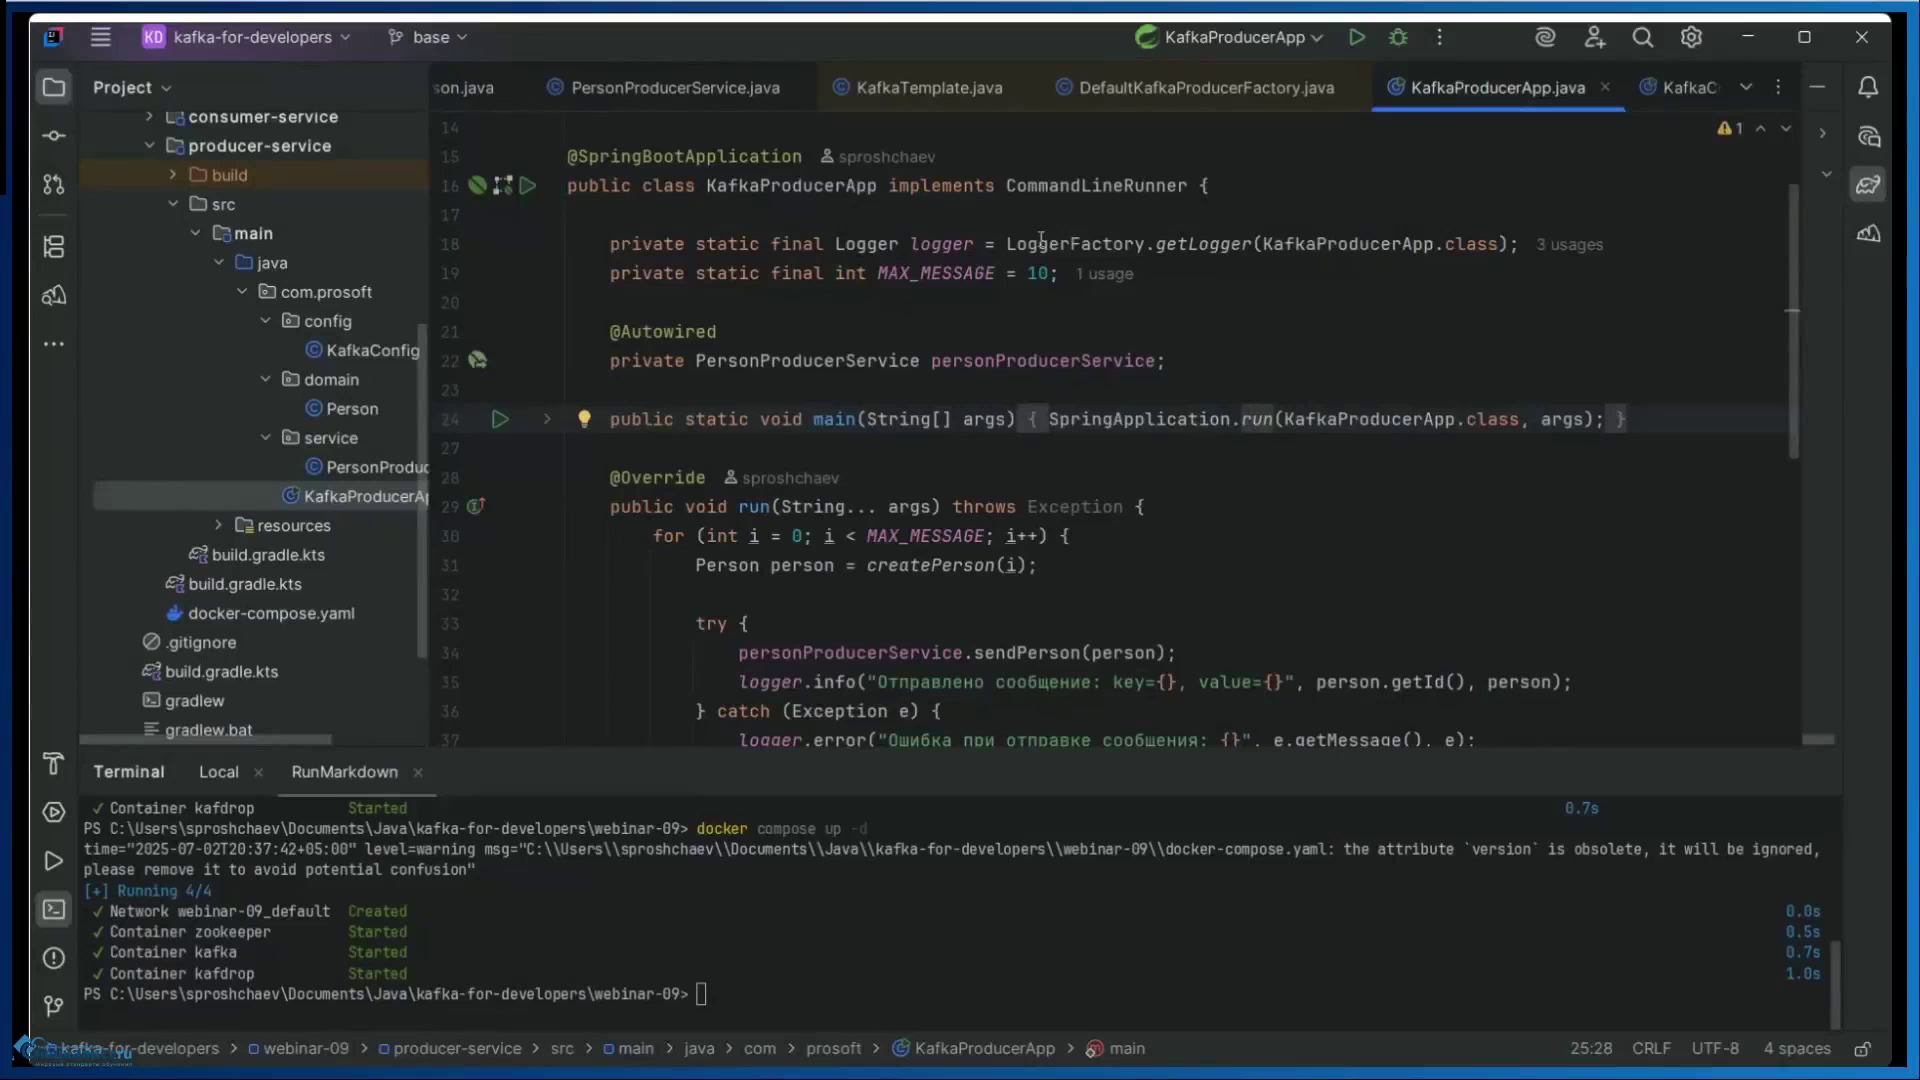Viewport: 1920px width, 1080px height.
Task: Open the Problems tool window icon
Action: point(54,958)
